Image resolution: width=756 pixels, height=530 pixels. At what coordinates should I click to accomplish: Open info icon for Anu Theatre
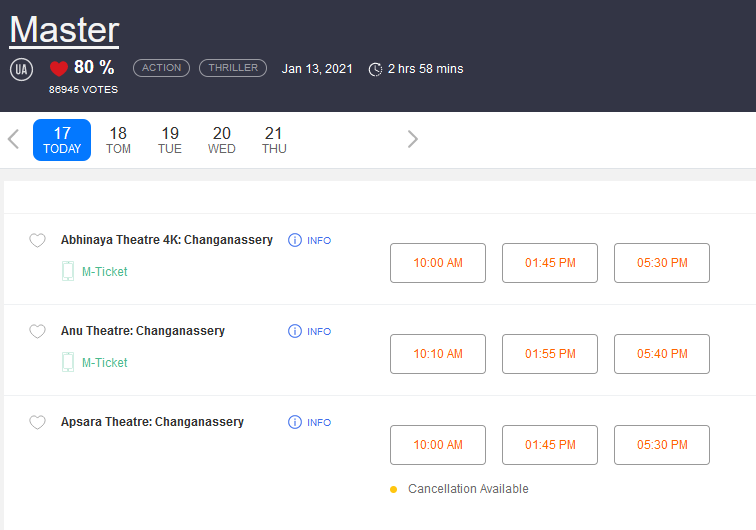point(295,331)
